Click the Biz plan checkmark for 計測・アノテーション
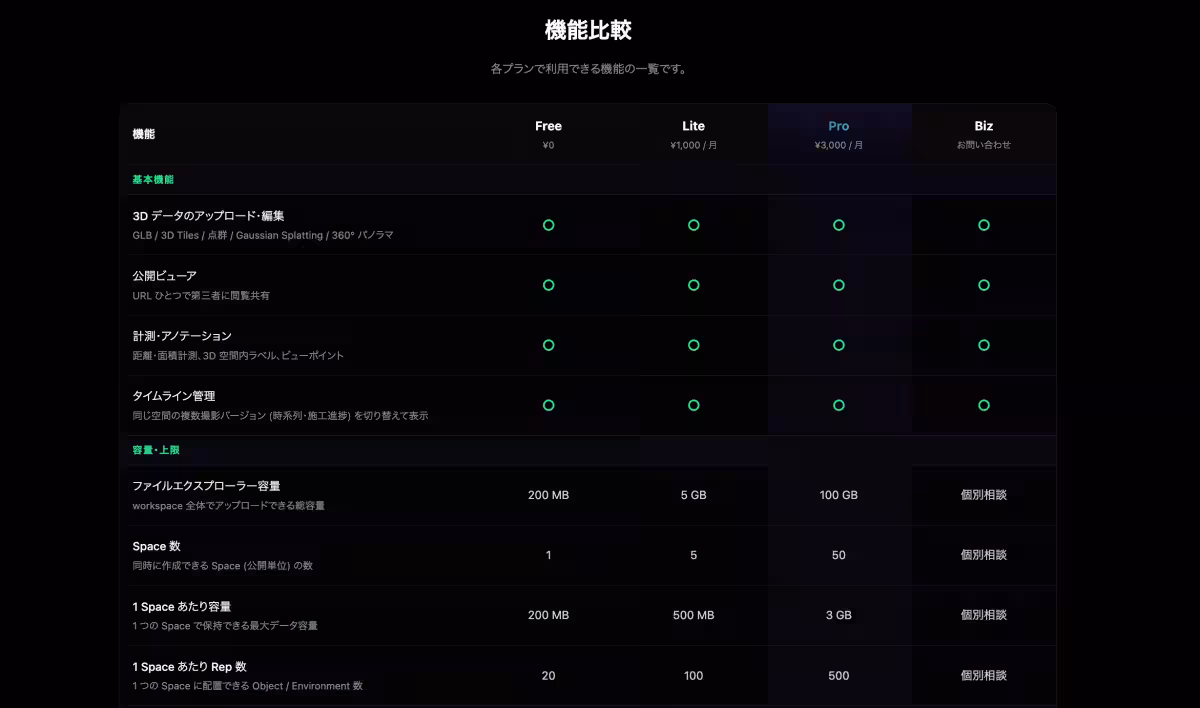This screenshot has height=708, width=1200. tap(983, 345)
